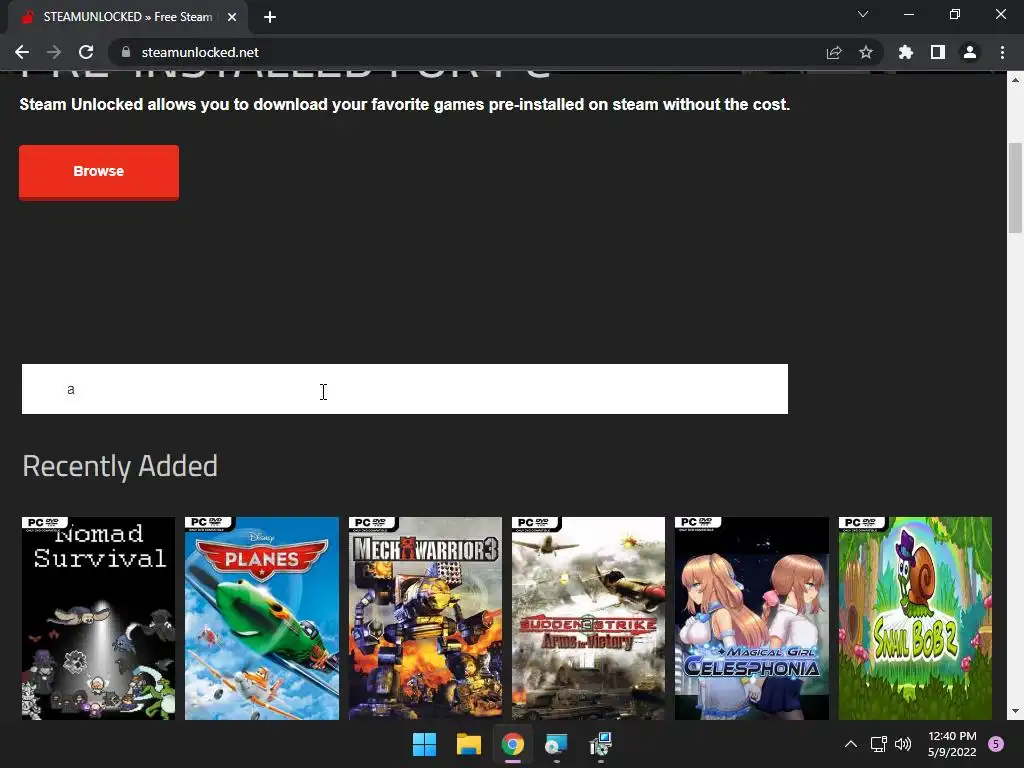Open the Extensions puzzle icon
The height and width of the screenshot is (768, 1024).
coord(906,52)
